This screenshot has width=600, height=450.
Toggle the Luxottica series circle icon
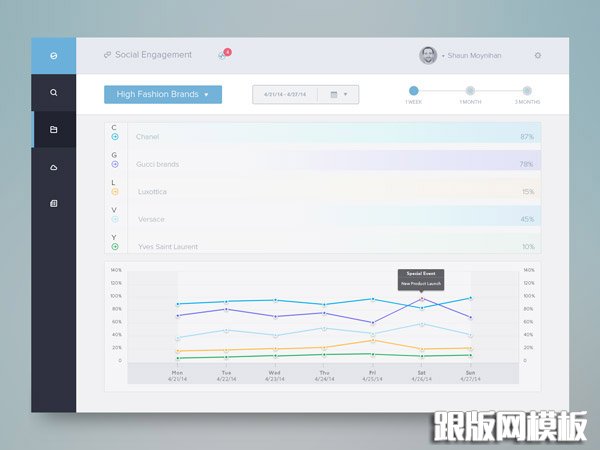[115, 192]
